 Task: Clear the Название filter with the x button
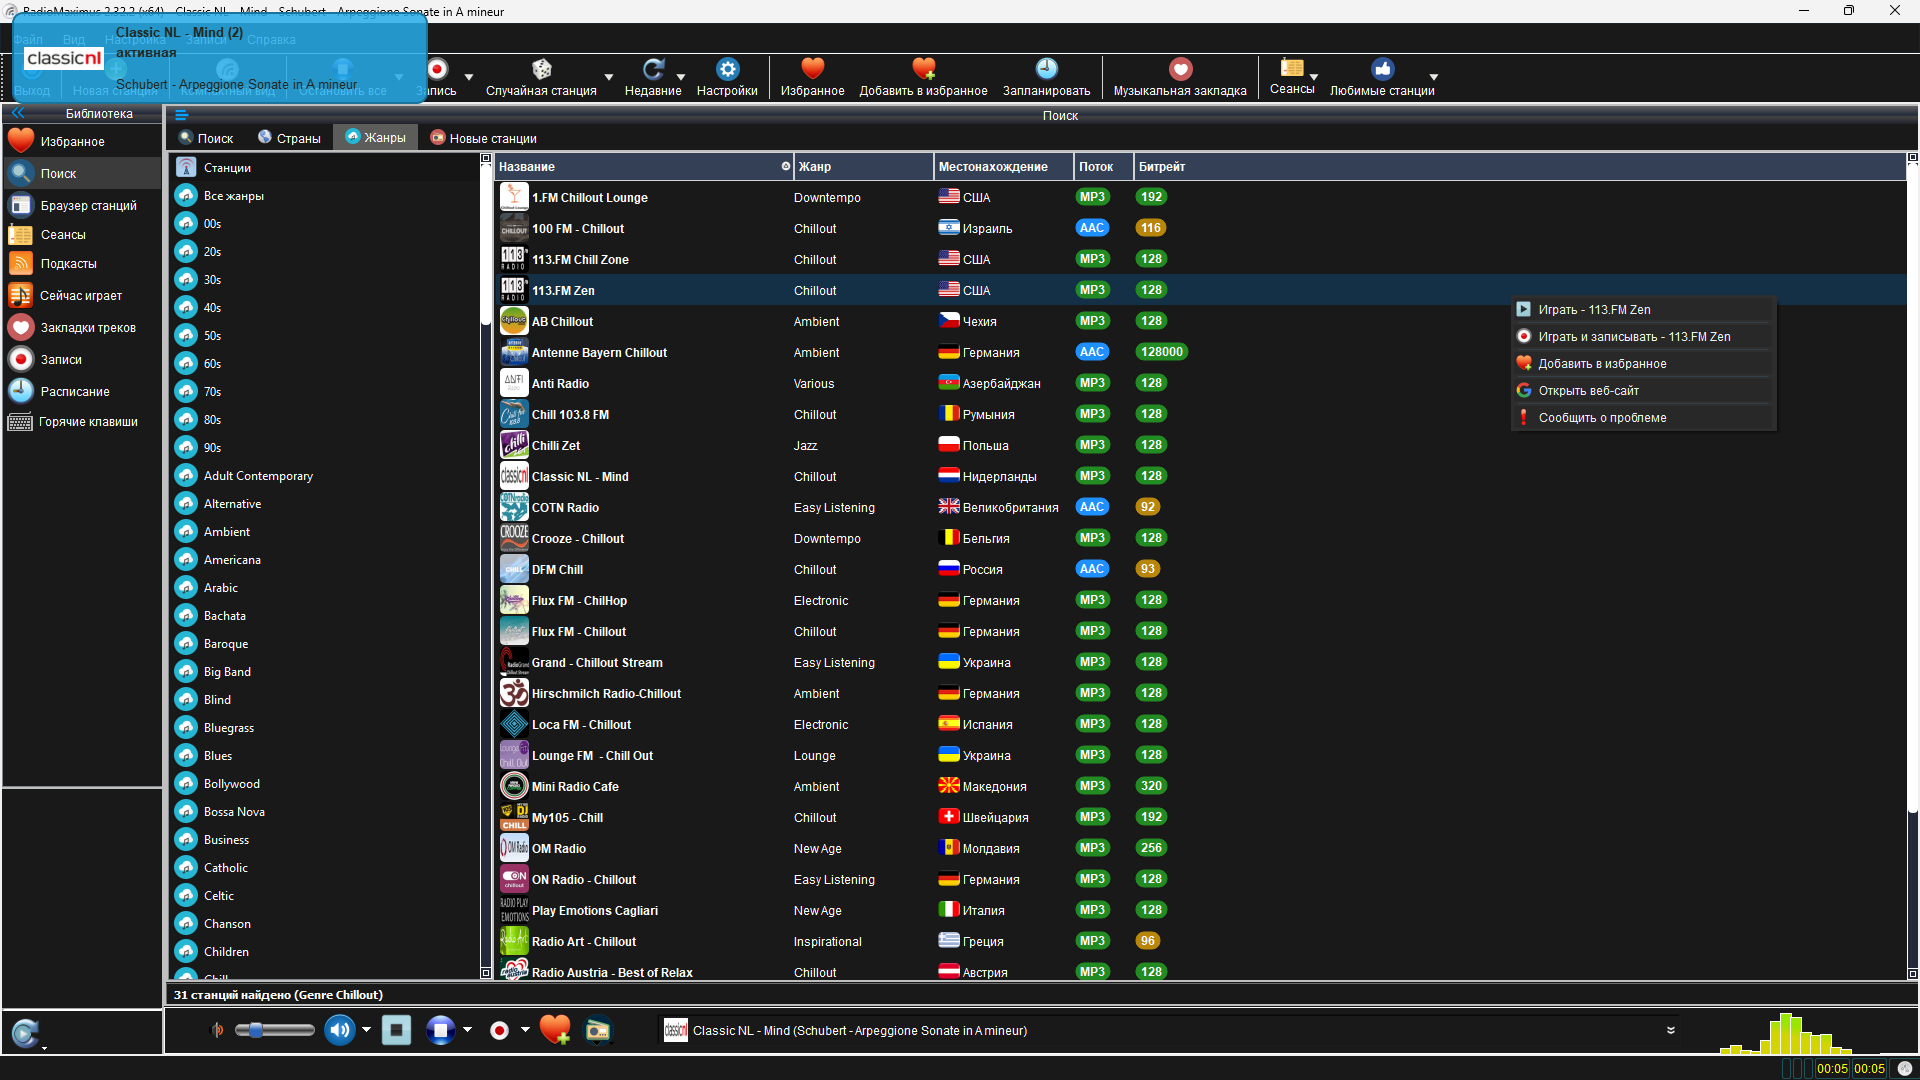click(x=786, y=166)
